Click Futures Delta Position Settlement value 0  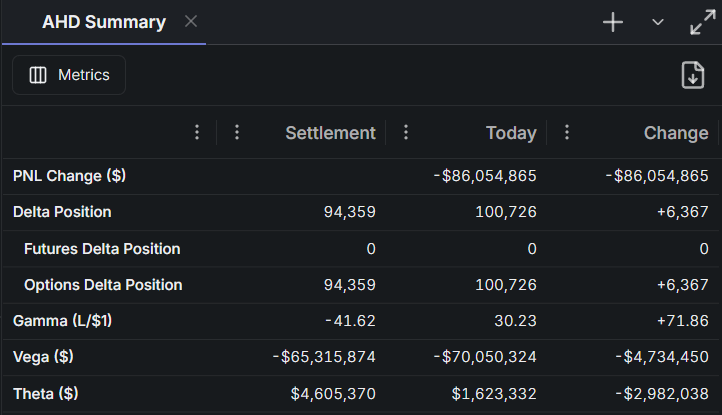pos(371,249)
